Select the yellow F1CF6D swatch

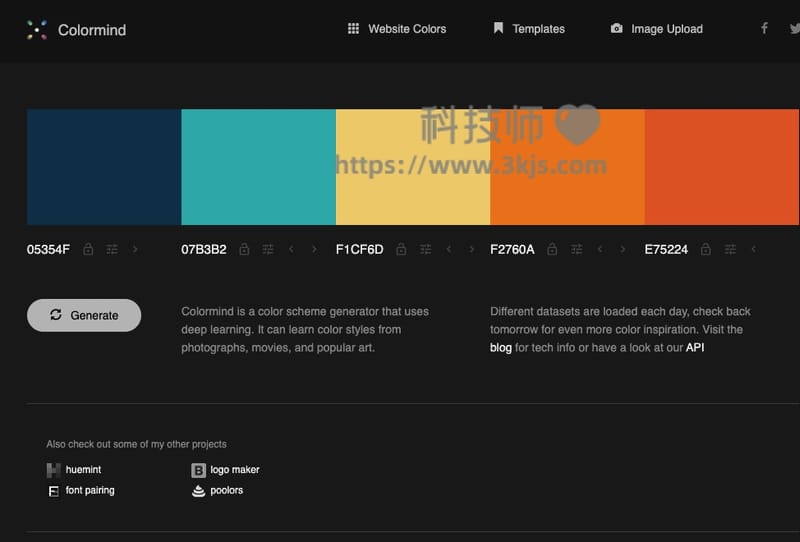413,167
